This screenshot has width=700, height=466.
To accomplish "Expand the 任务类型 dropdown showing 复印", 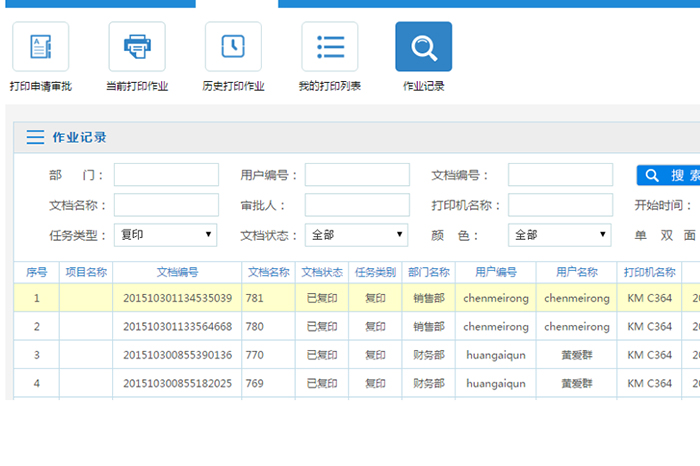I will (x=166, y=235).
